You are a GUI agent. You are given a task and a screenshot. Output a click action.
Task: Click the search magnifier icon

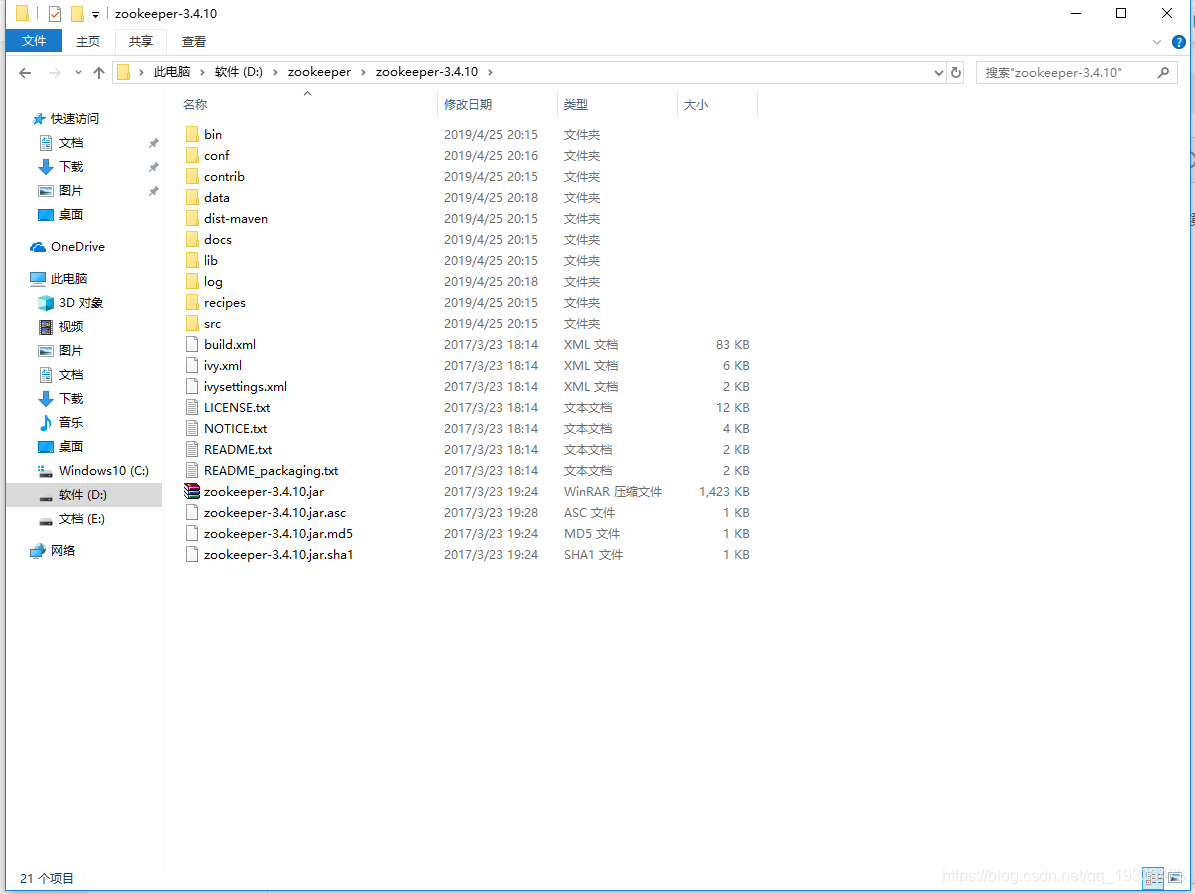(1163, 72)
